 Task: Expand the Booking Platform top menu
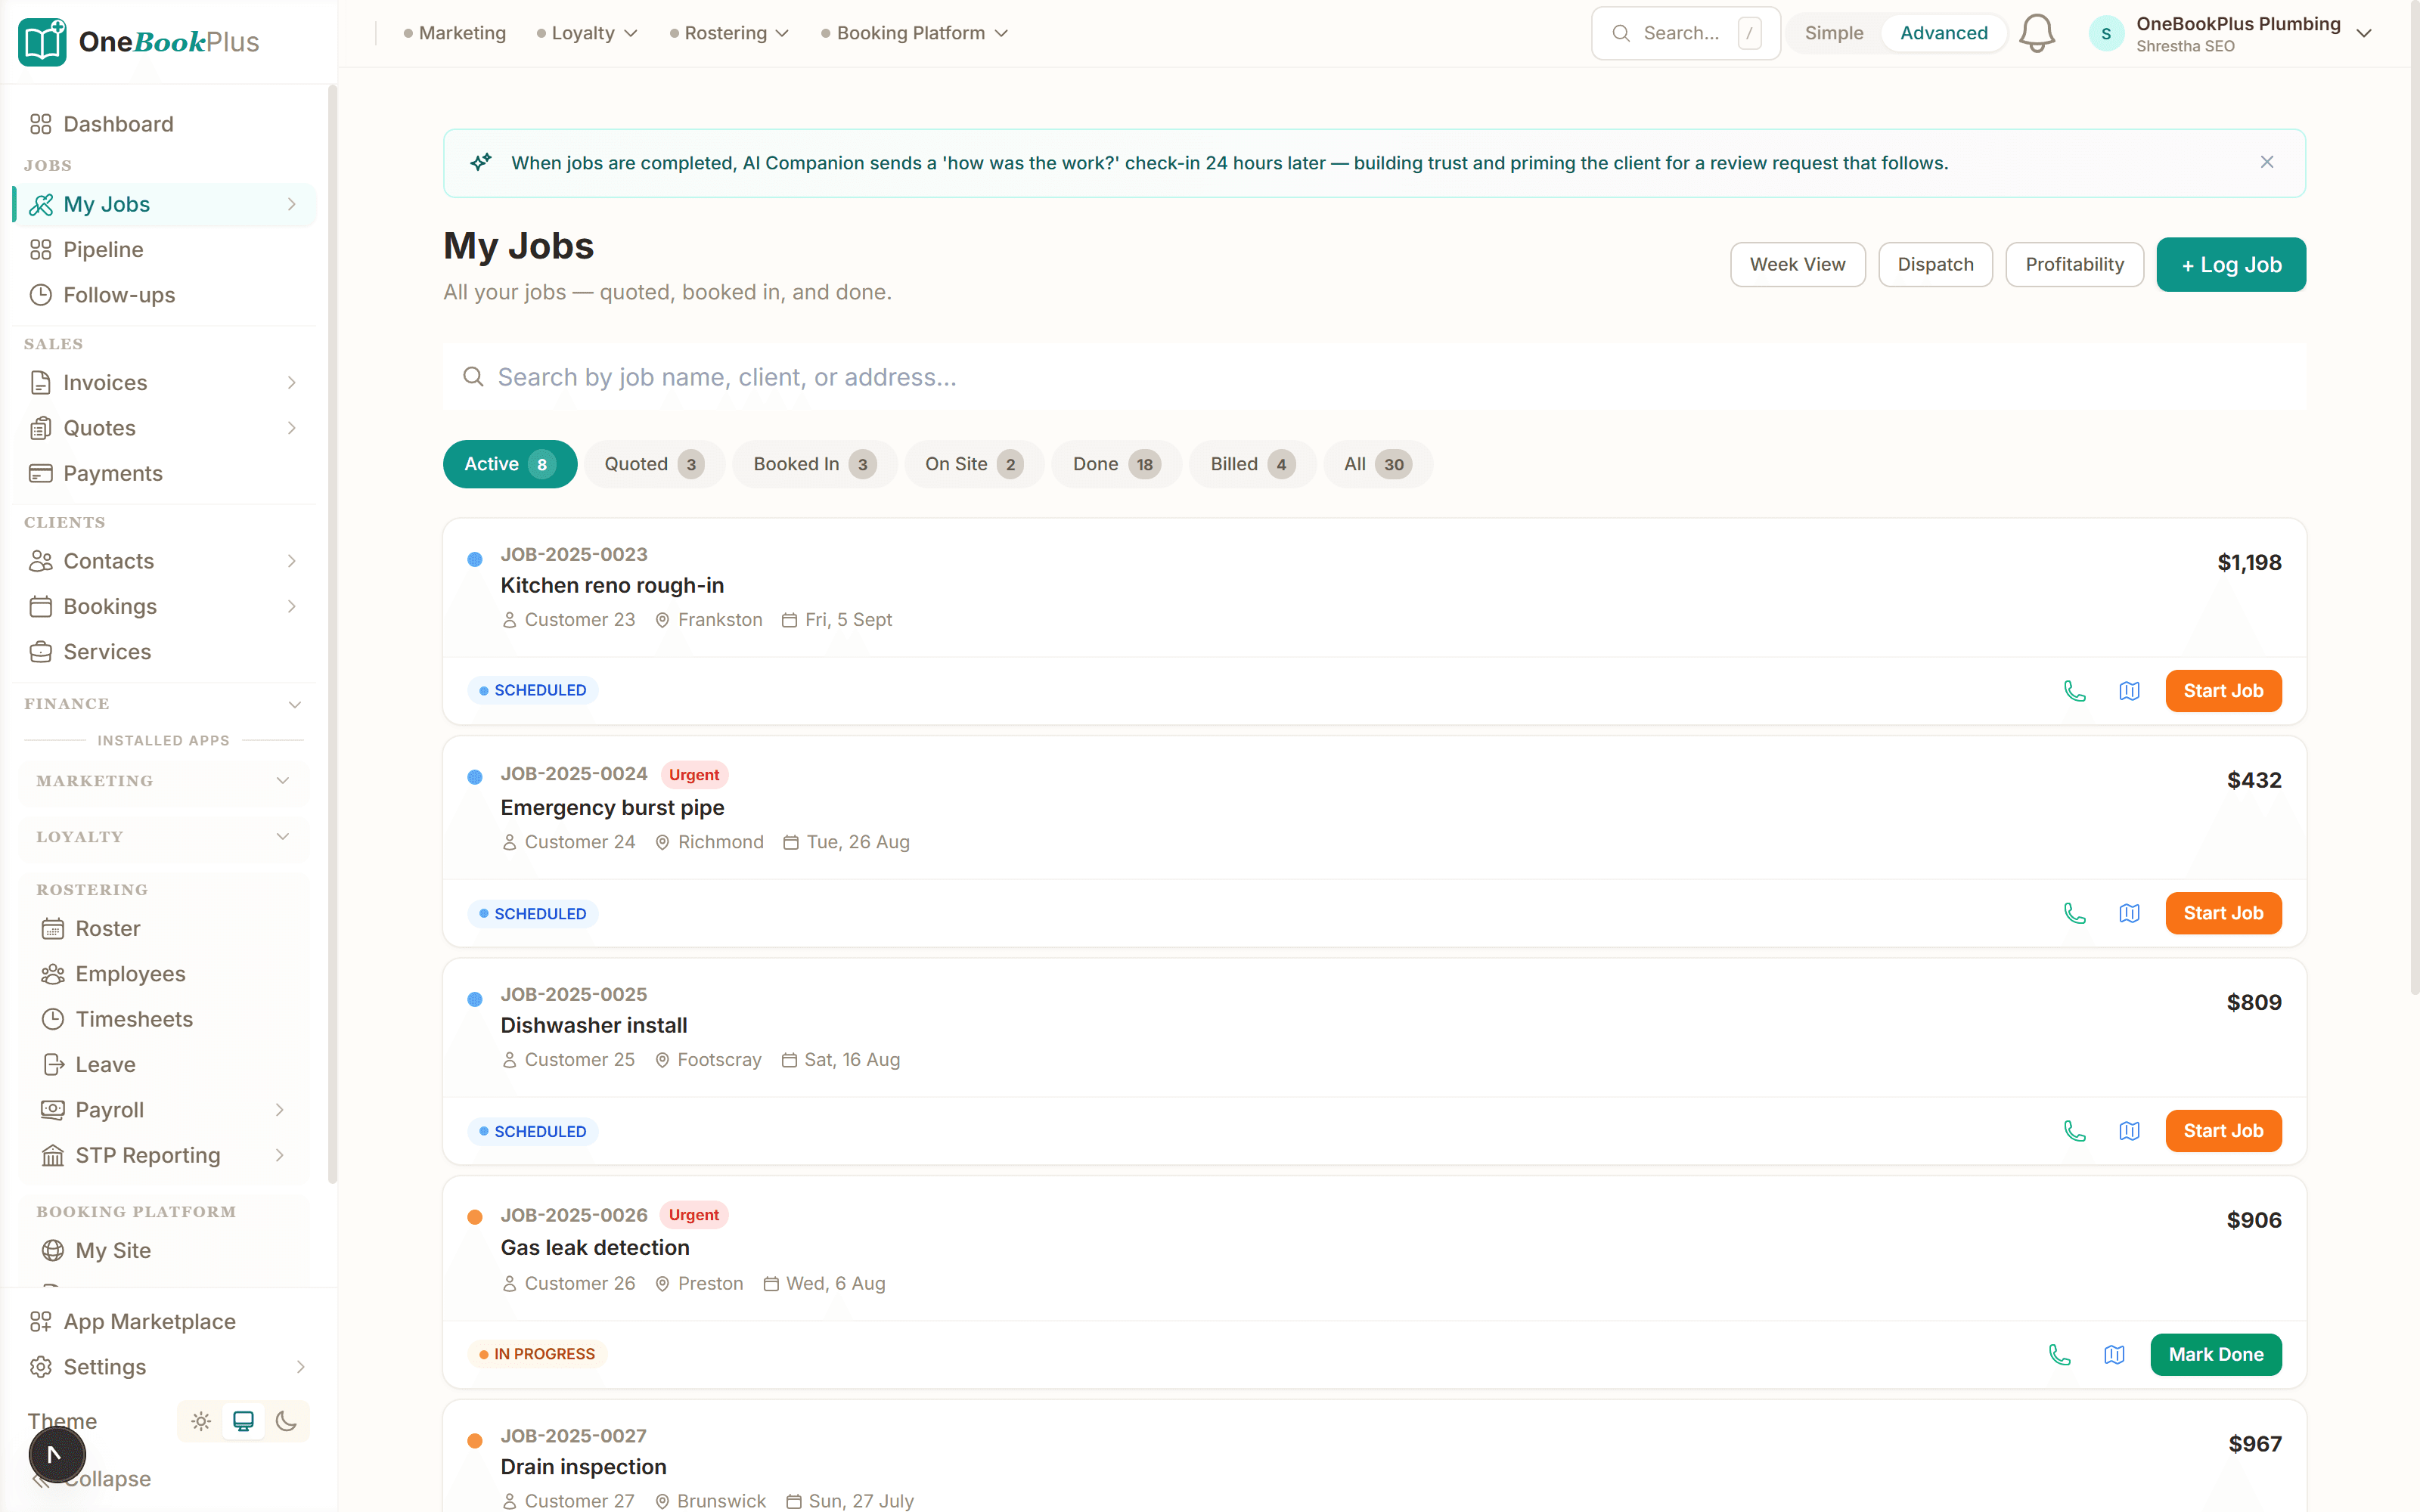click(x=913, y=32)
